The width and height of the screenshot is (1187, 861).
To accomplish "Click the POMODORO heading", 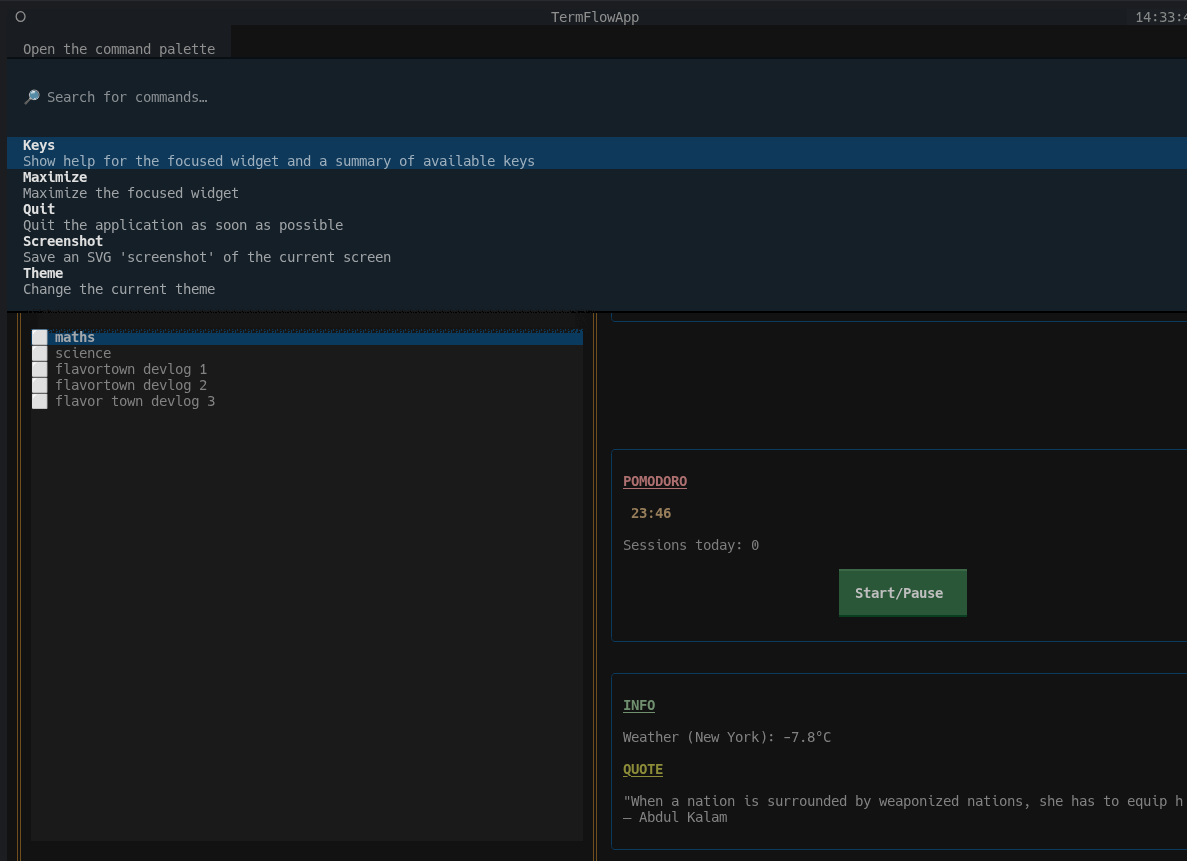I will point(655,482).
